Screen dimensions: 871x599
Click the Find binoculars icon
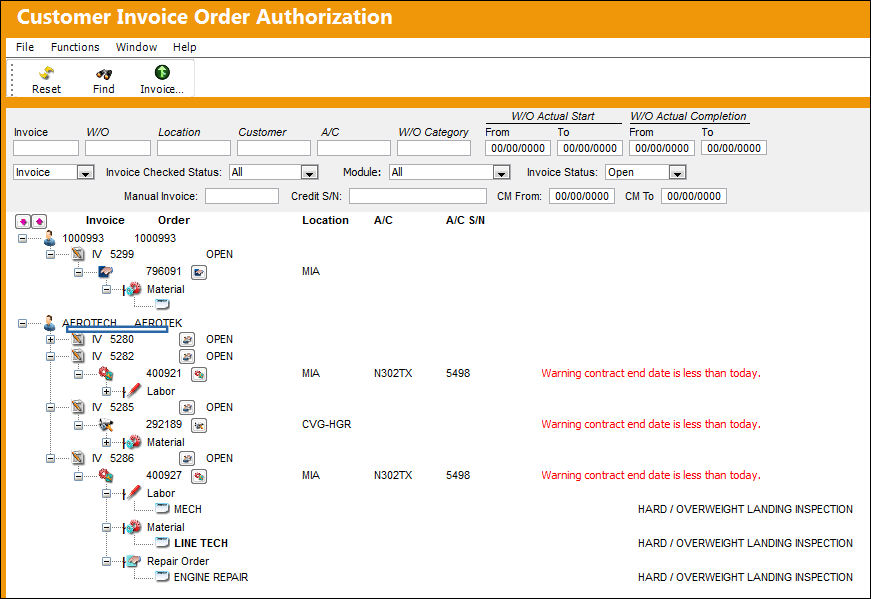[104, 73]
